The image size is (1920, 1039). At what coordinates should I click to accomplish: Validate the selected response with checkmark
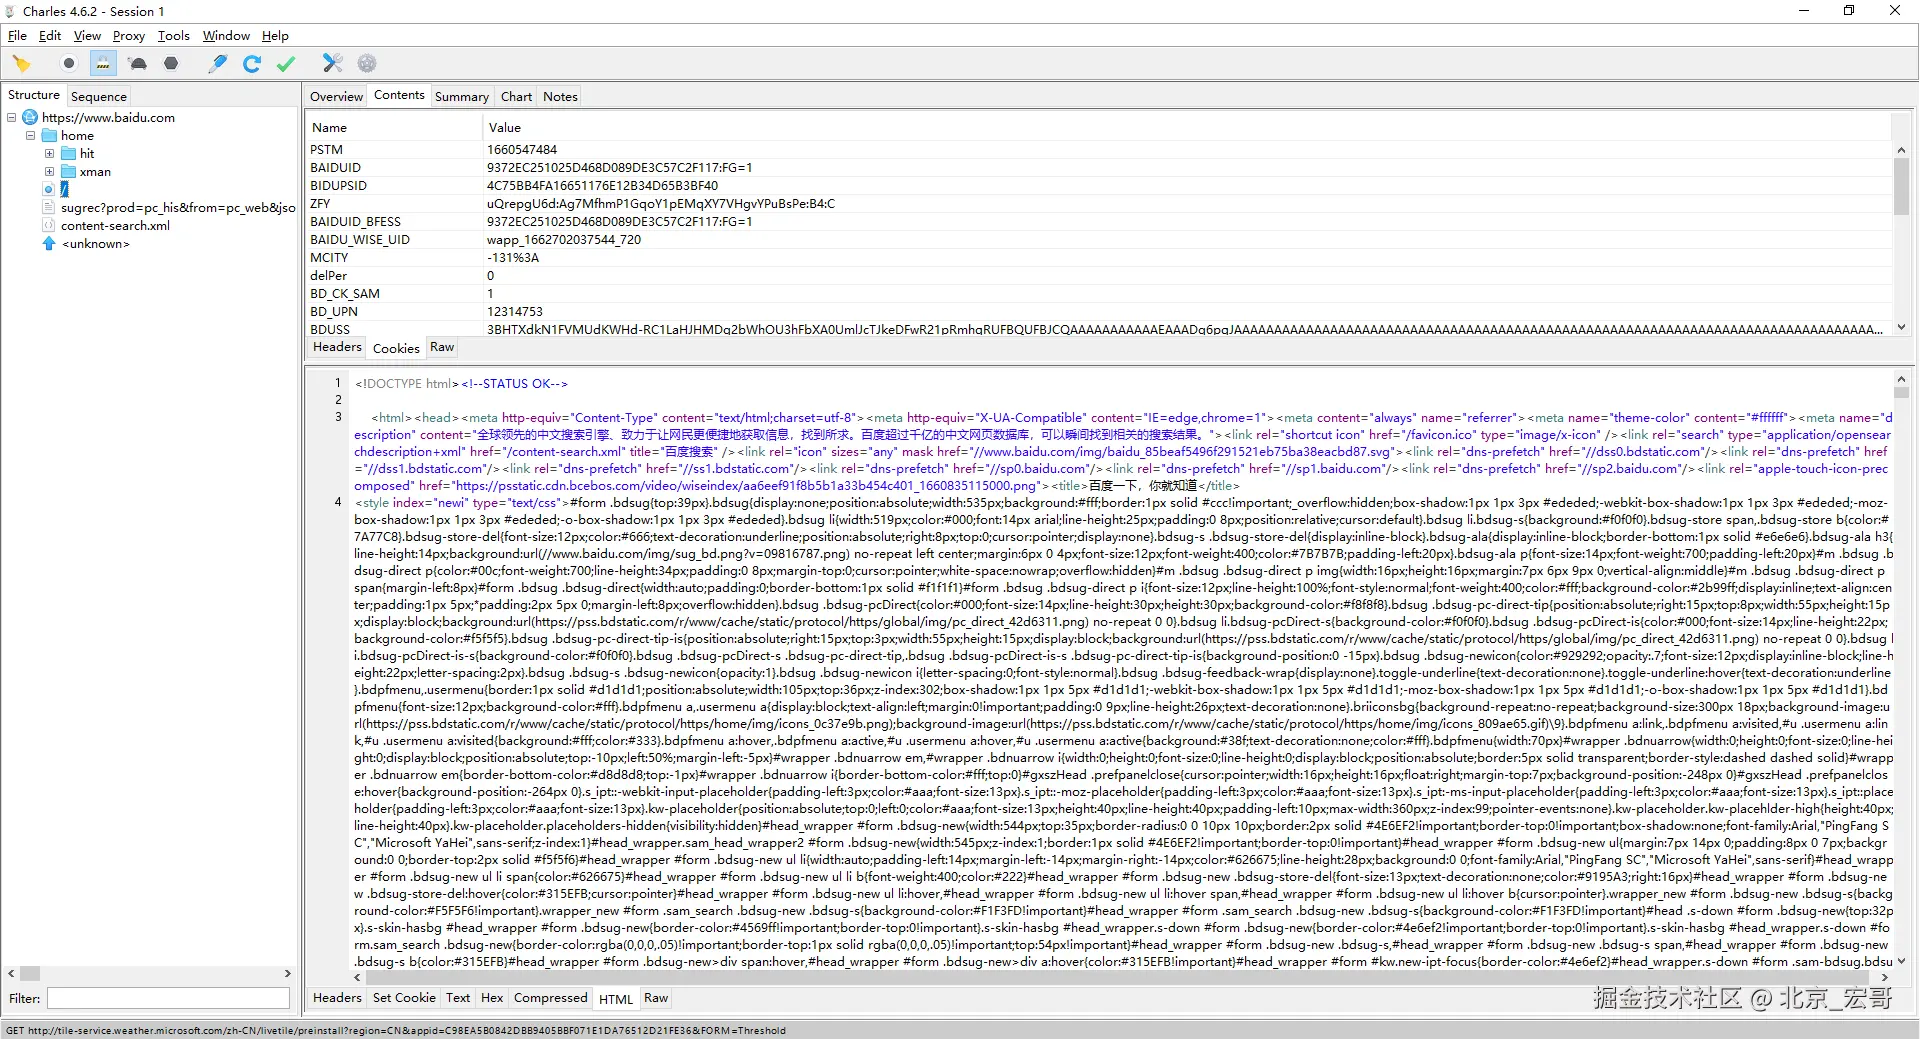tap(286, 64)
